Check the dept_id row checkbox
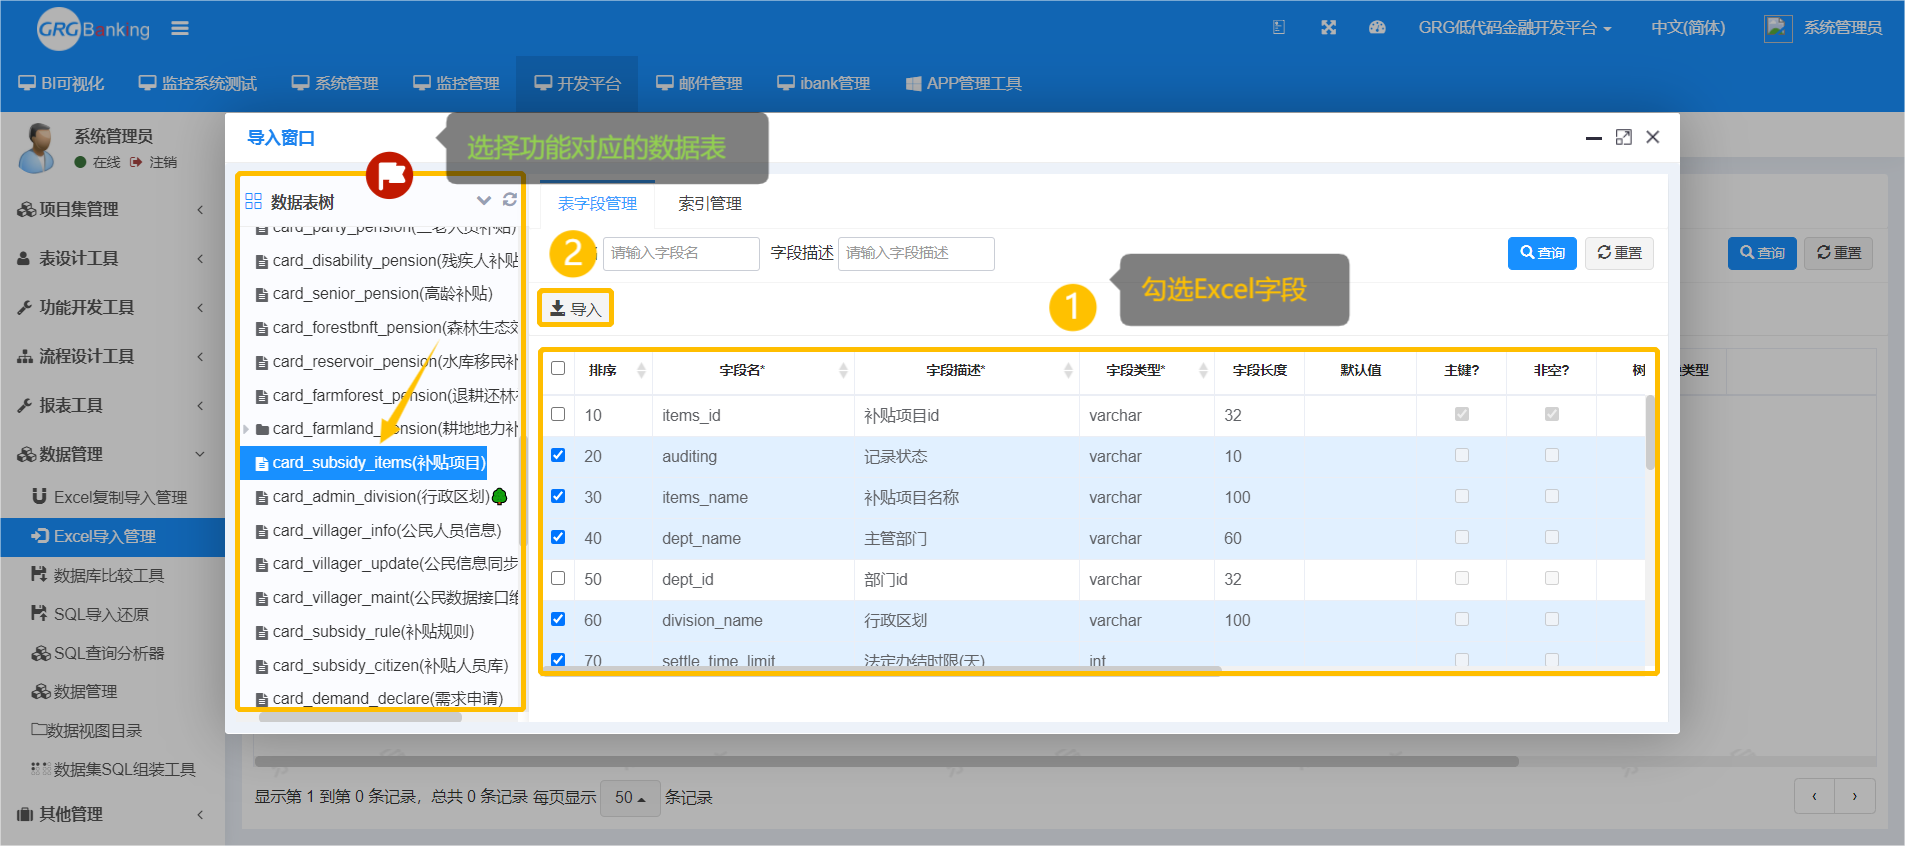The width and height of the screenshot is (1905, 846). click(558, 578)
